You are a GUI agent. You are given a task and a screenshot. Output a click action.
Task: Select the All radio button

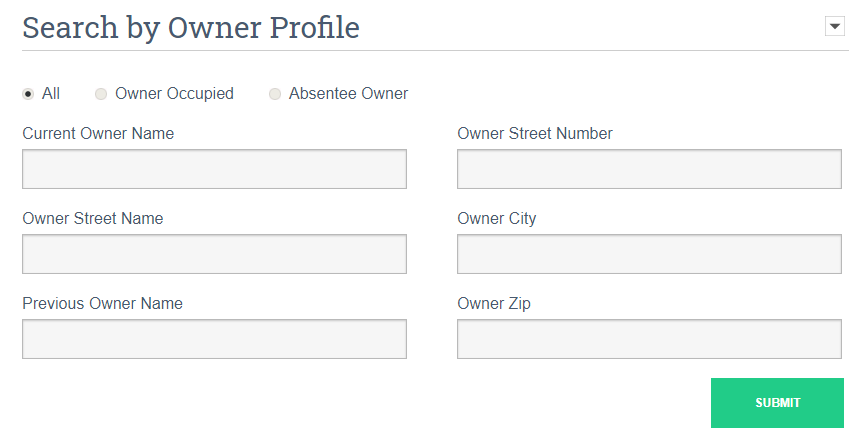[28, 94]
